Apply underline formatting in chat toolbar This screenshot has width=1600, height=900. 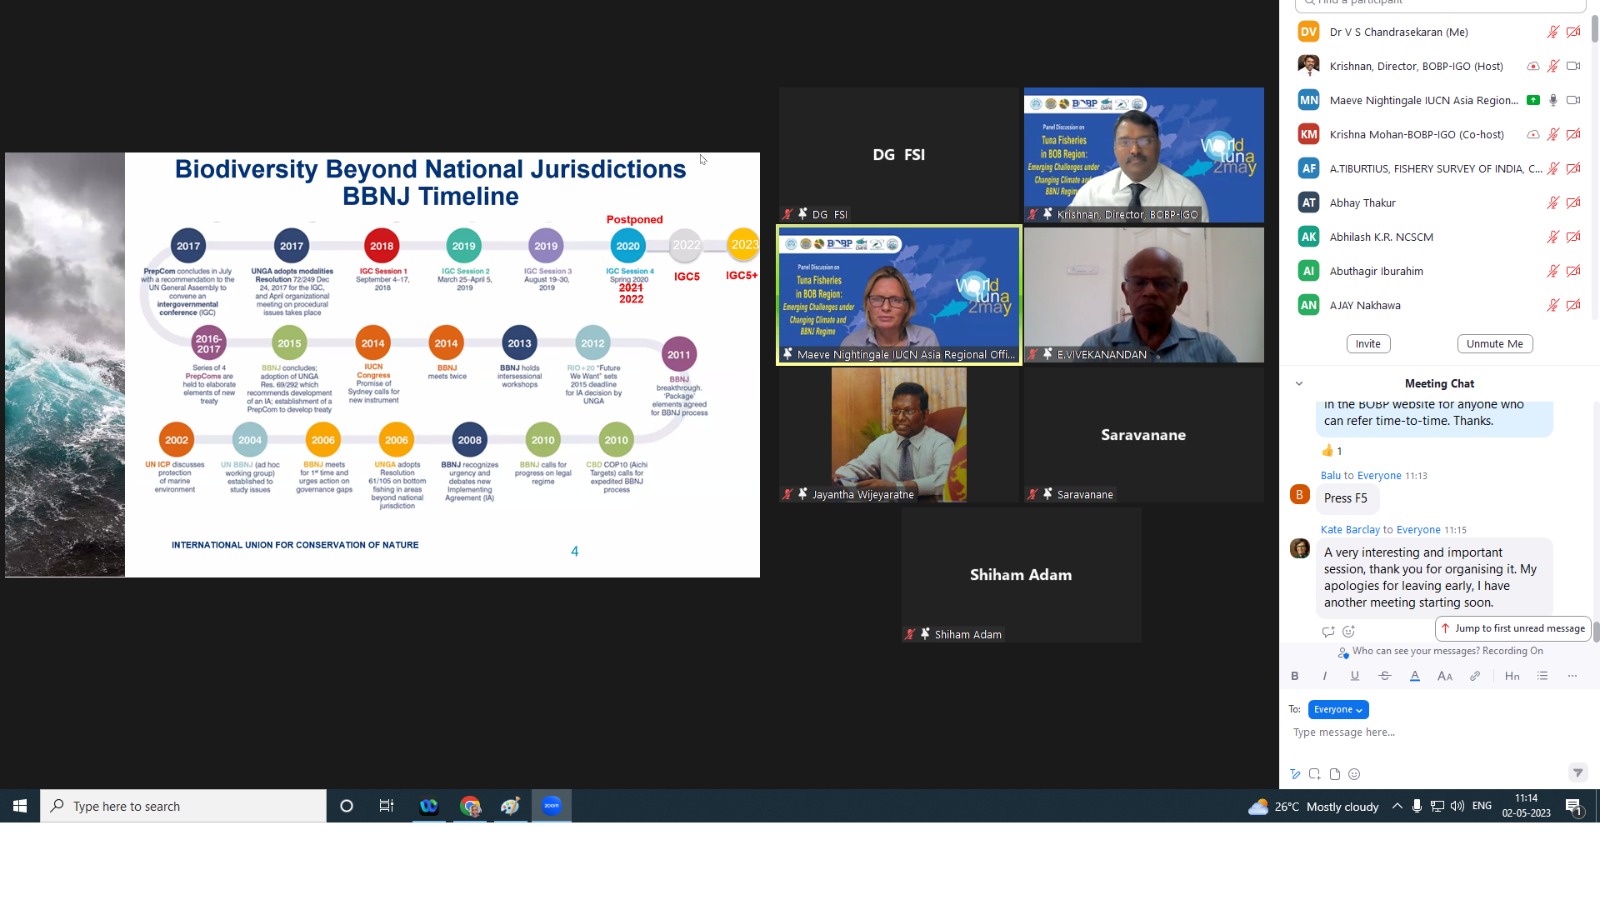point(1354,676)
